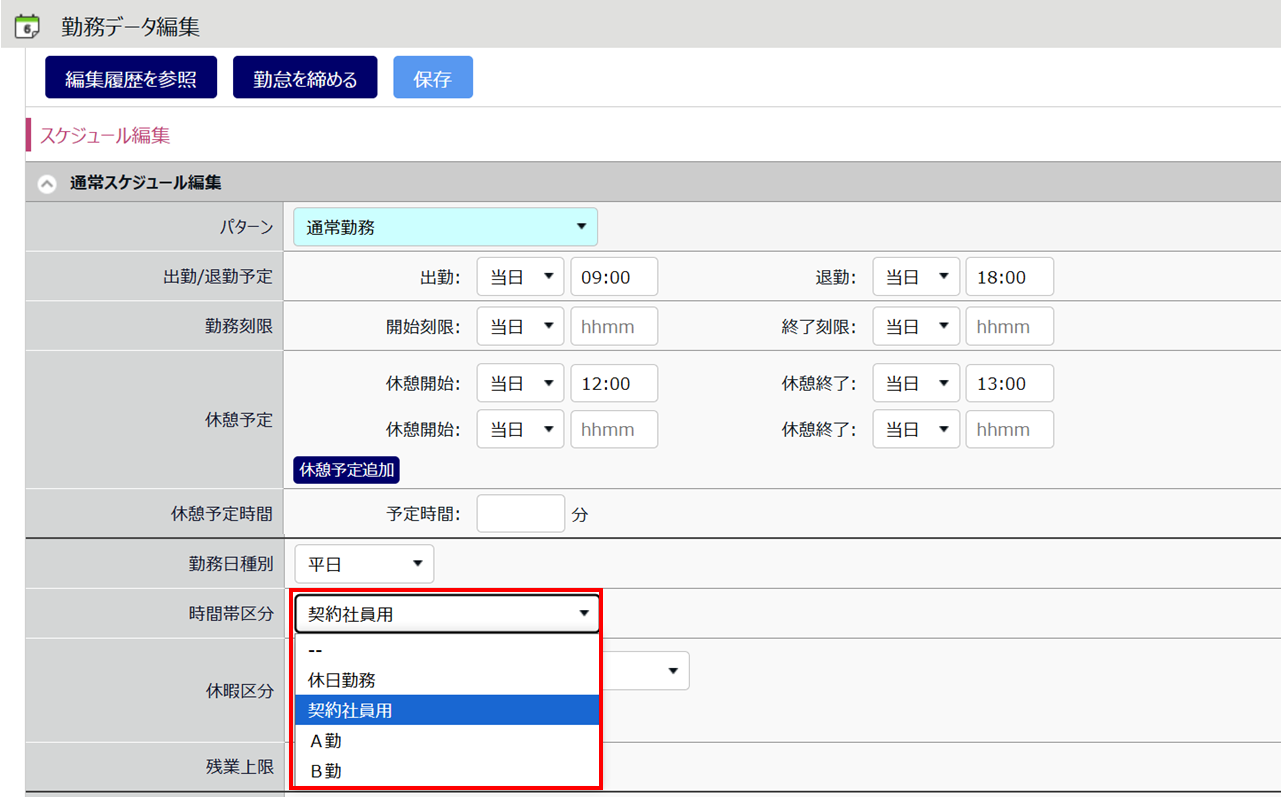Click the 出勤 time field showing 09:00
1281x797 pixels.
[613, 277]
